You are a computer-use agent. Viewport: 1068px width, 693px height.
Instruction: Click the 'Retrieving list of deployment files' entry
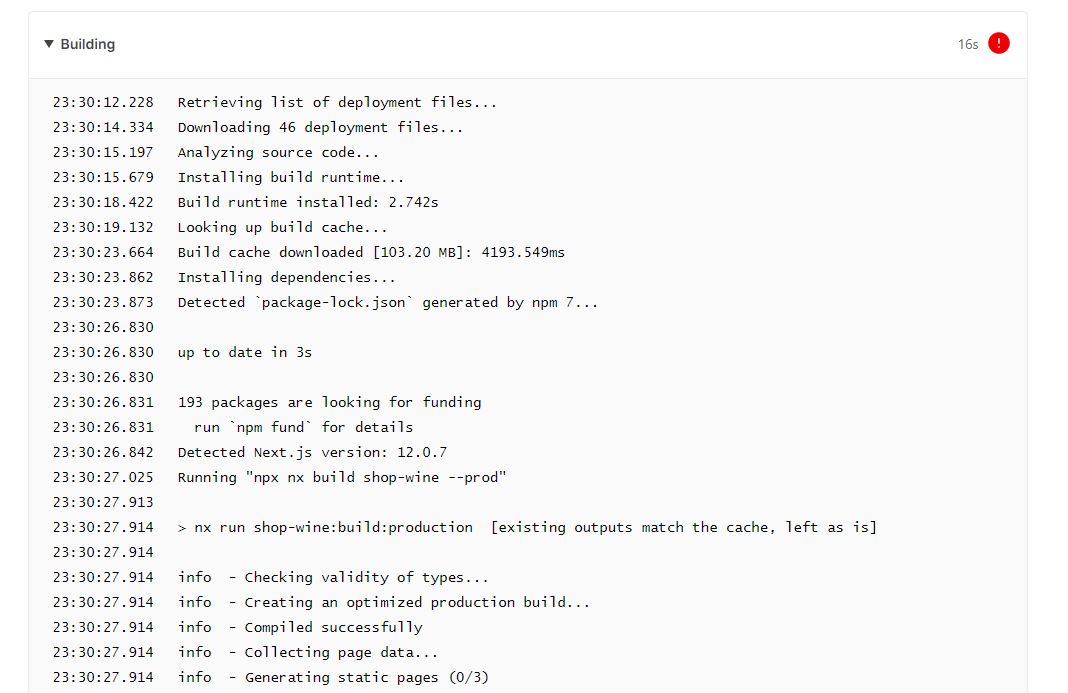(x=338, y=102)
